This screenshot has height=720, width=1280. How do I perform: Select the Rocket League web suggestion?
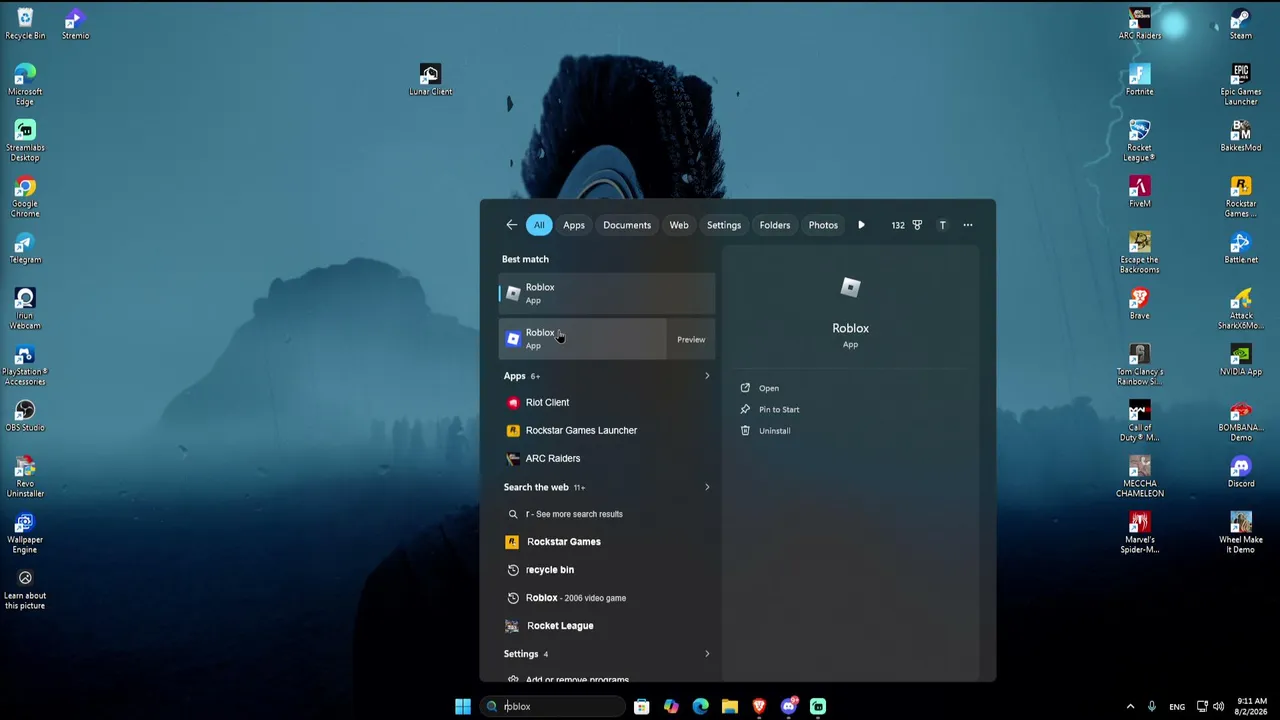point(607,626)
